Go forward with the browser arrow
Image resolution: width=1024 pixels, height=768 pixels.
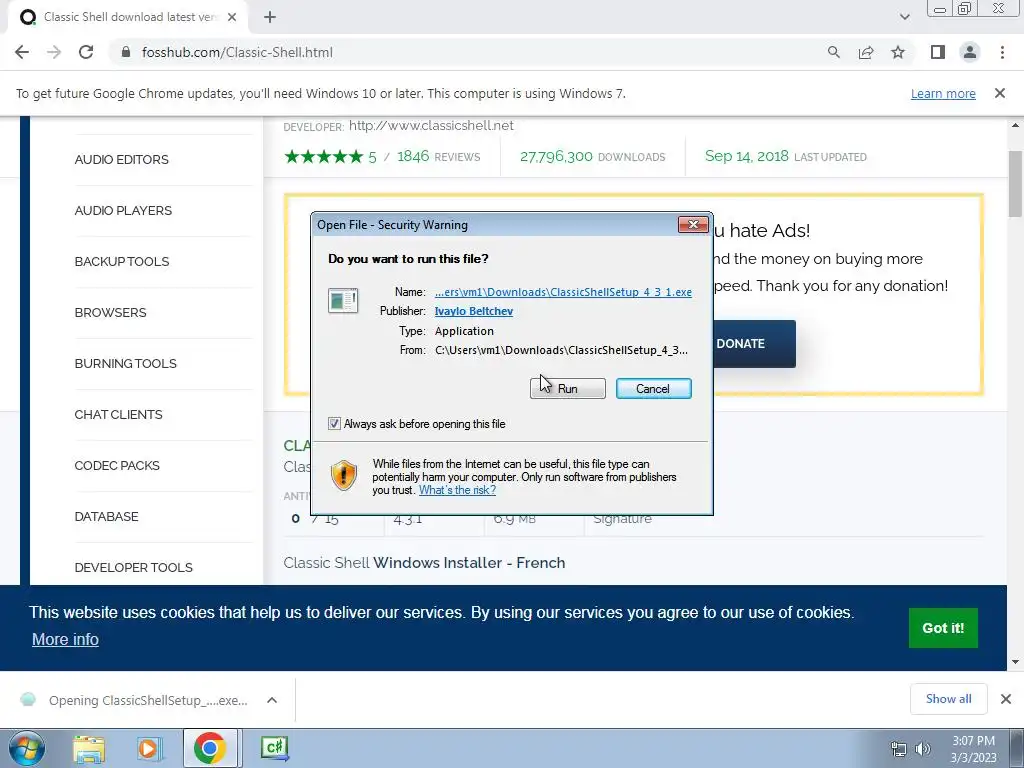(54, 52)
